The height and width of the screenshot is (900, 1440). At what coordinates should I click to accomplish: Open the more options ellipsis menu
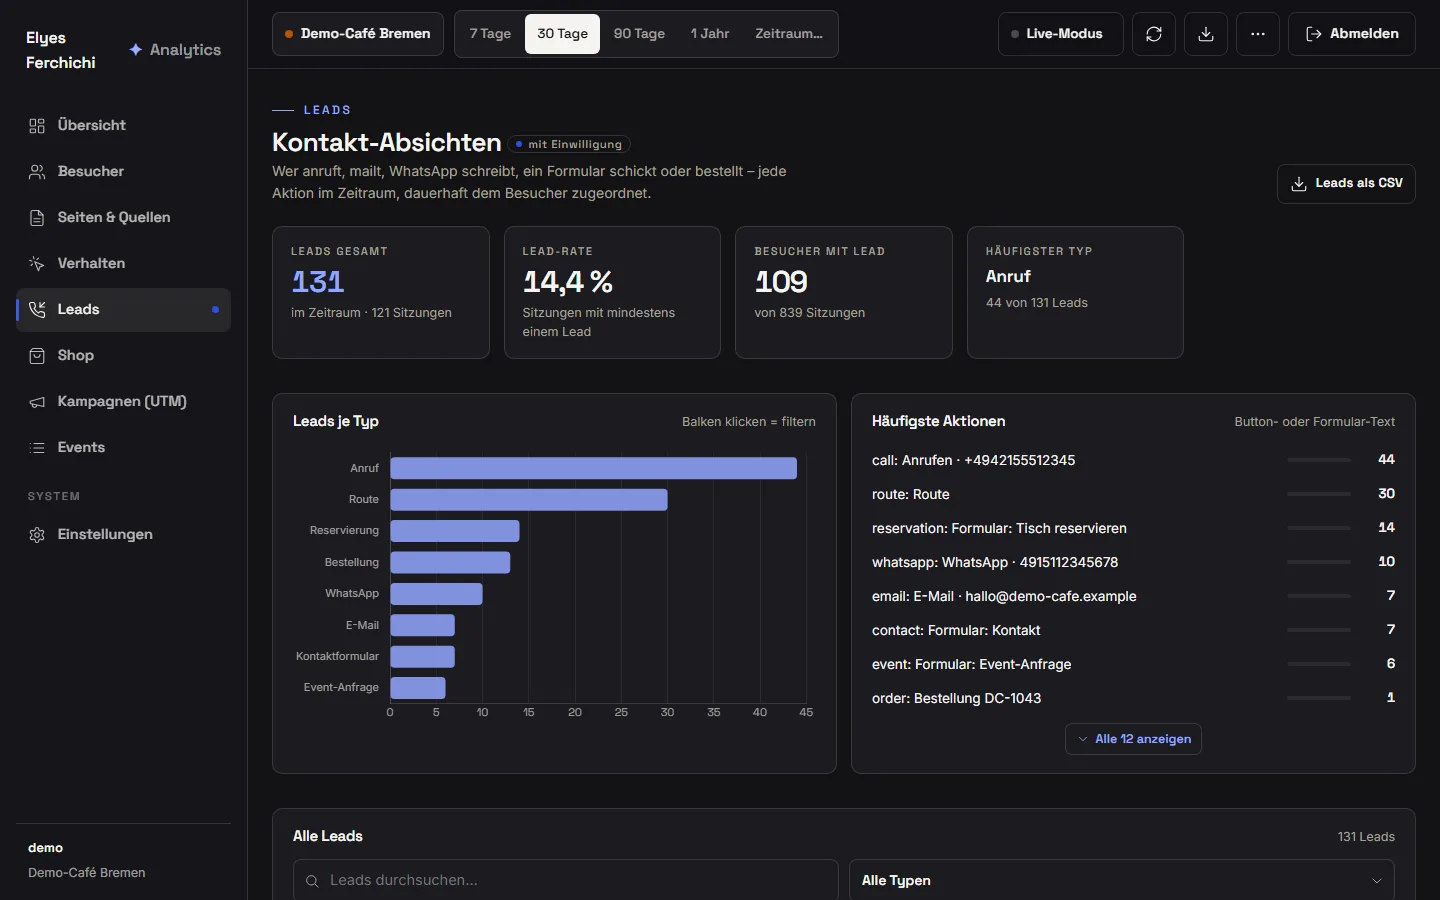coord(1258,34)
